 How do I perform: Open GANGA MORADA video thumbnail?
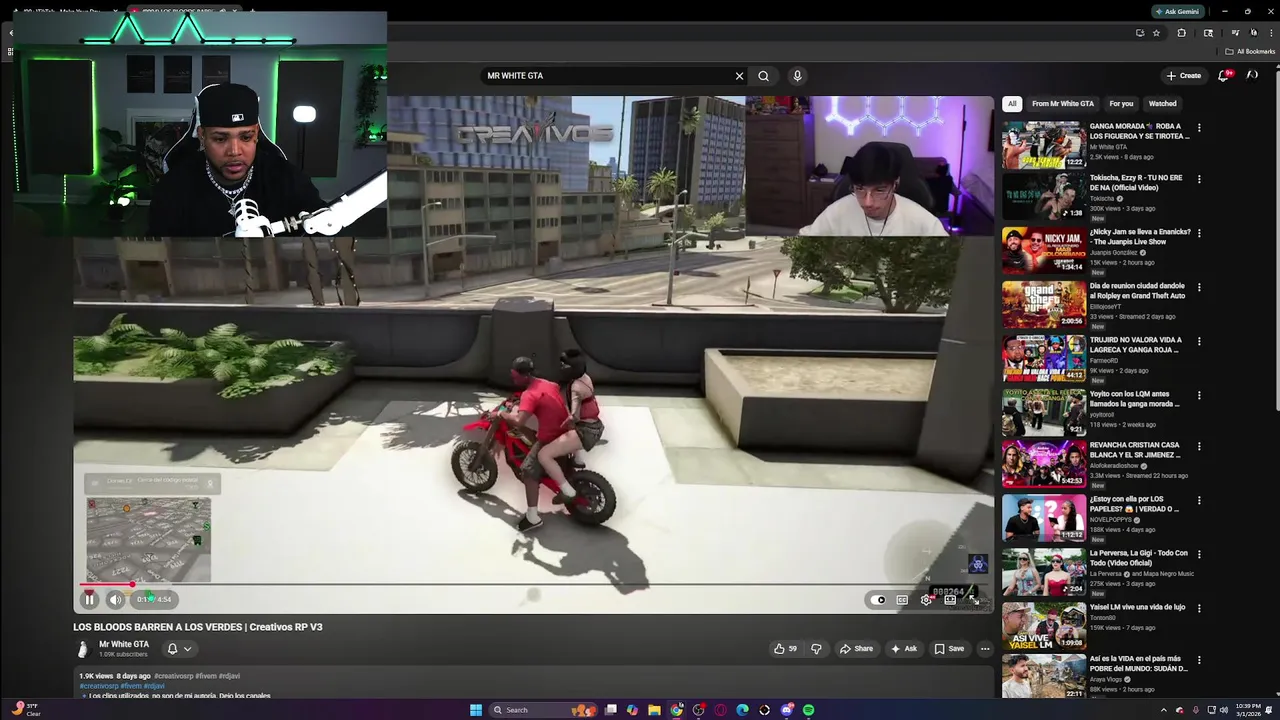point(1044,145)
